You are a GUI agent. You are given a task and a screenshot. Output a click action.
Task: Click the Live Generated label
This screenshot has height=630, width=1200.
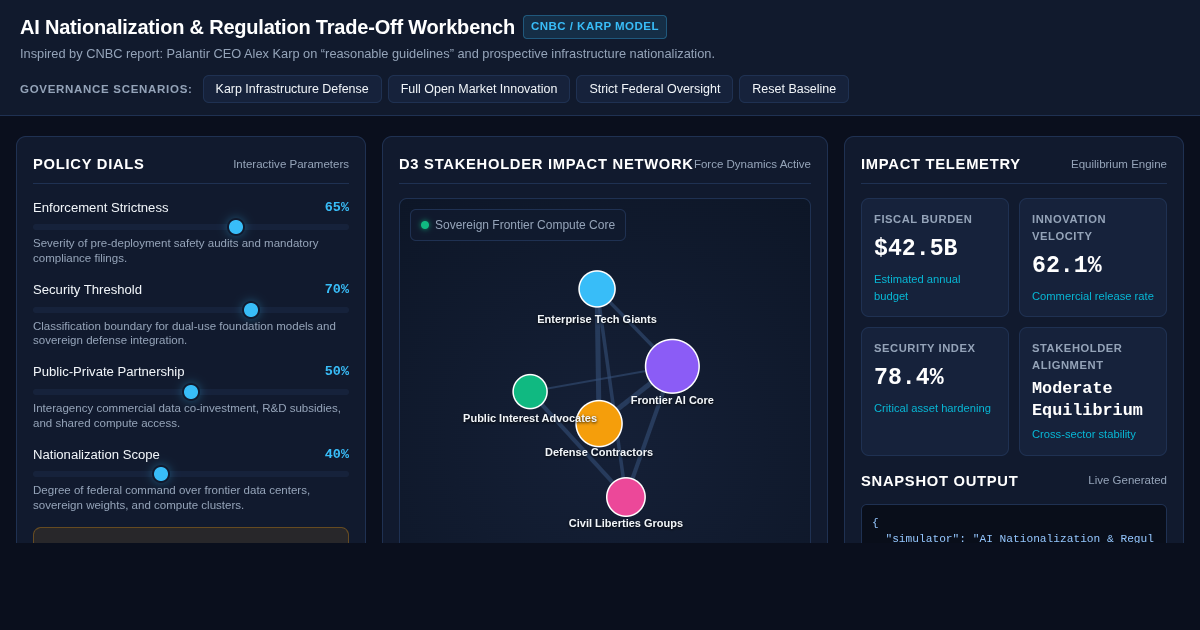click(x=1127, y=480)
